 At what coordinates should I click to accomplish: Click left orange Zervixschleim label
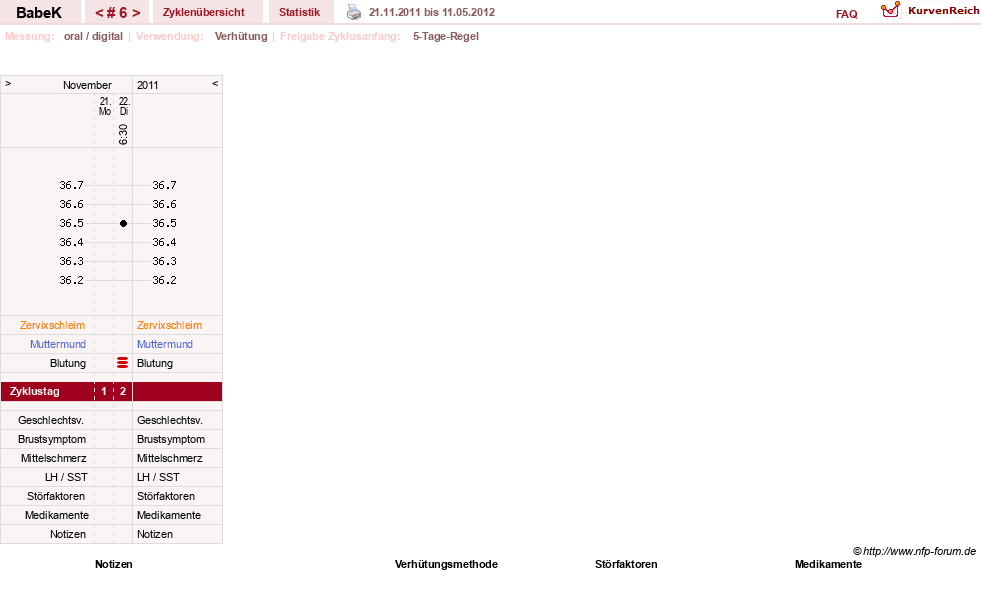pos(52,325)
